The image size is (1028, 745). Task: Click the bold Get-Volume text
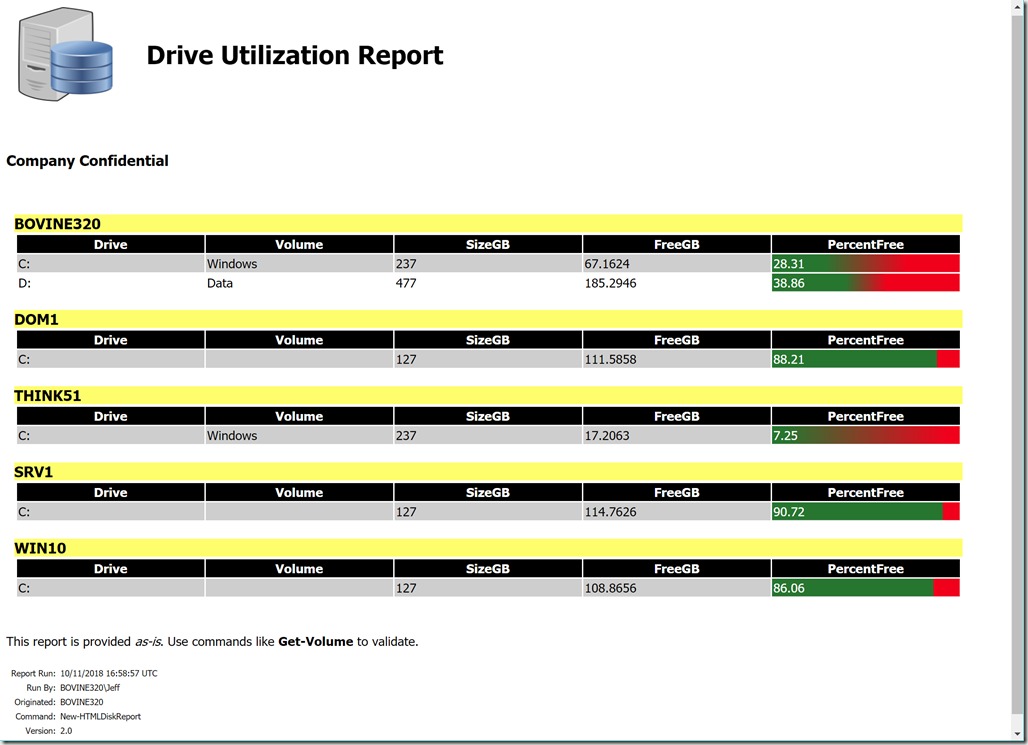click(x=315, y=641)
